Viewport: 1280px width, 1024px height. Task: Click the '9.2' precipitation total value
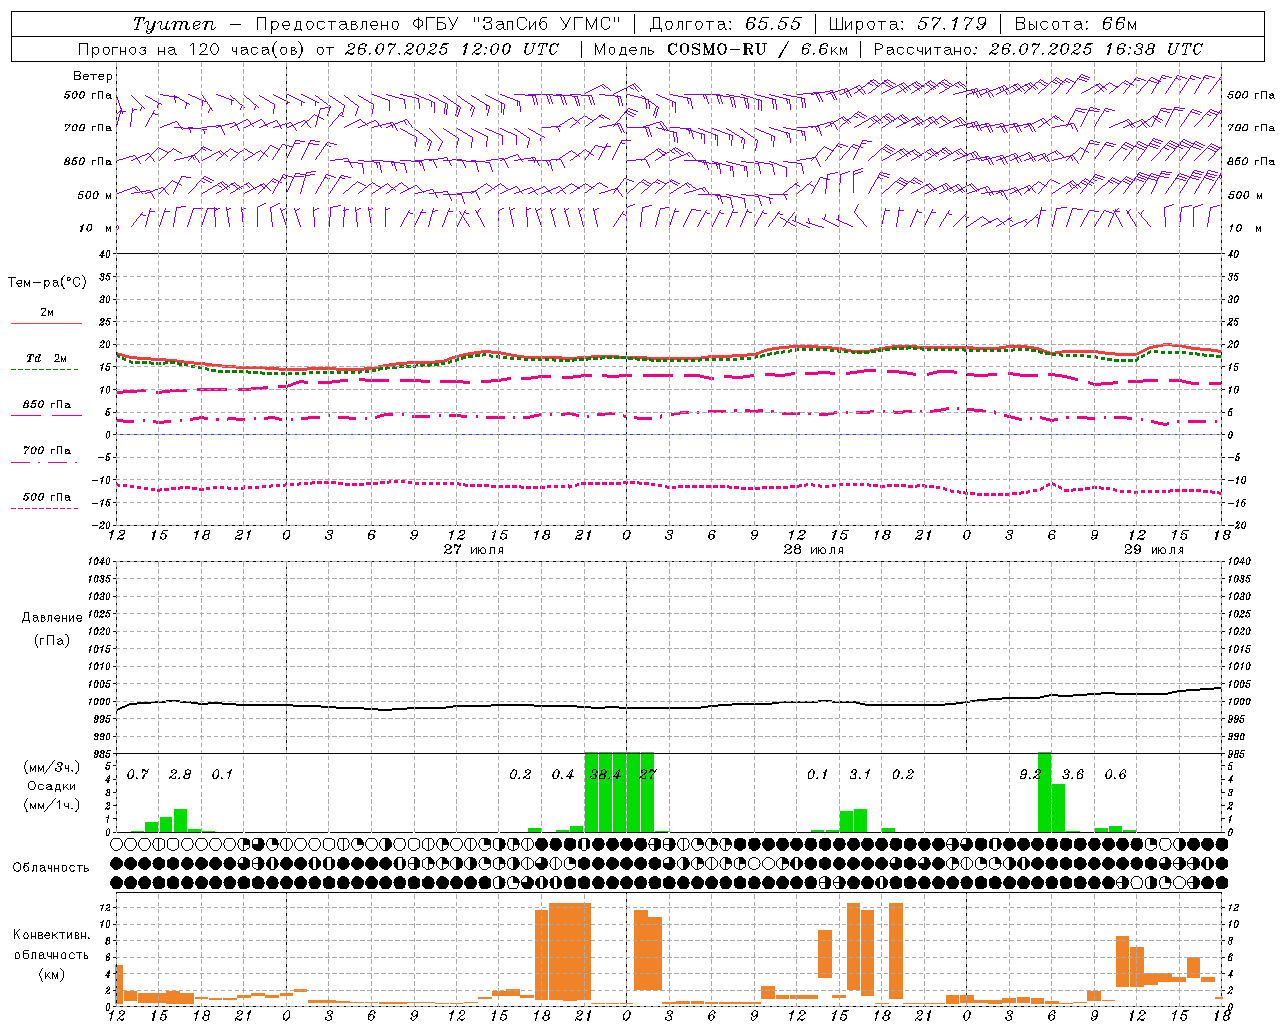pyautogui.click(x=1030, y=774)
